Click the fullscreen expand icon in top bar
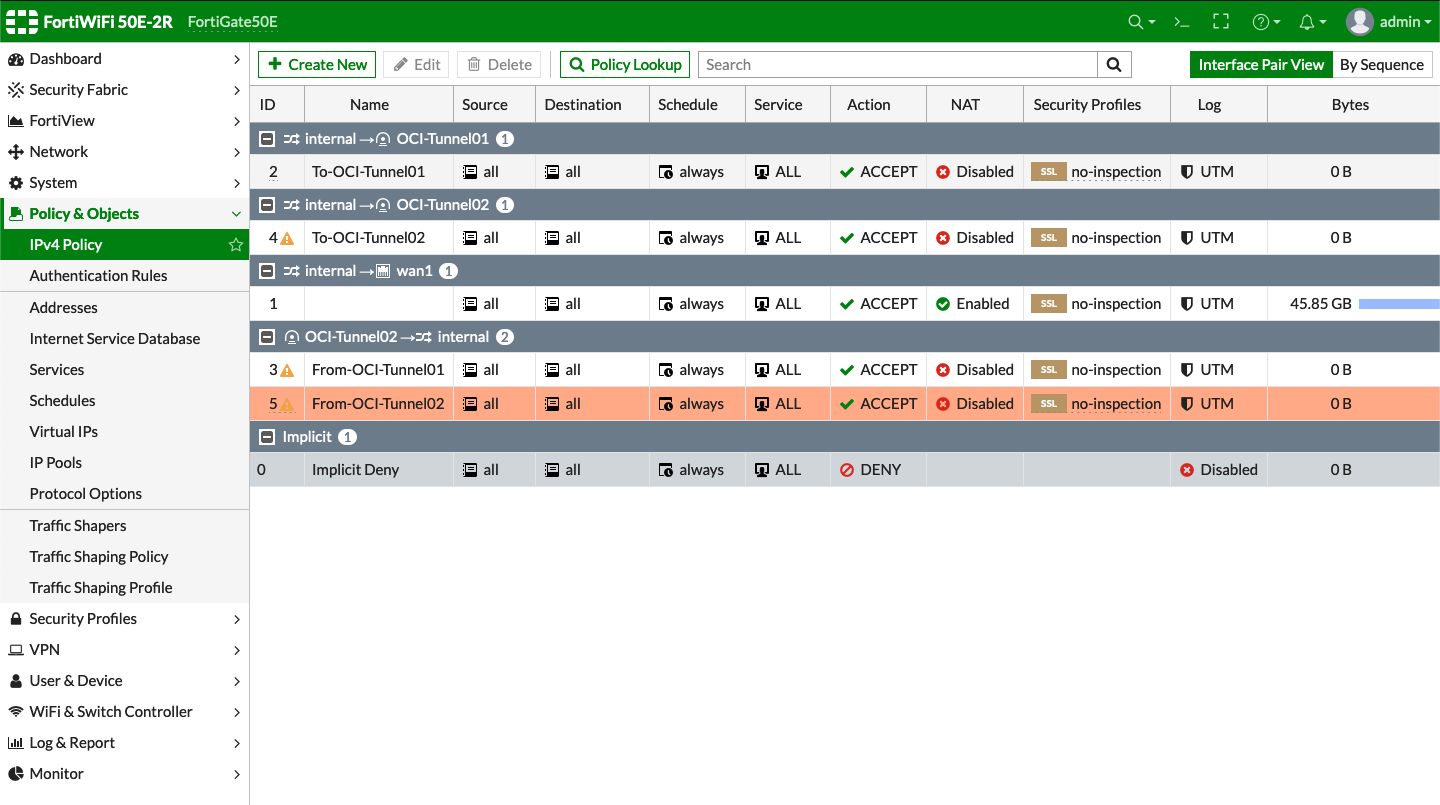Screen dimensions: 1440x805 [x=1220, y=21]
